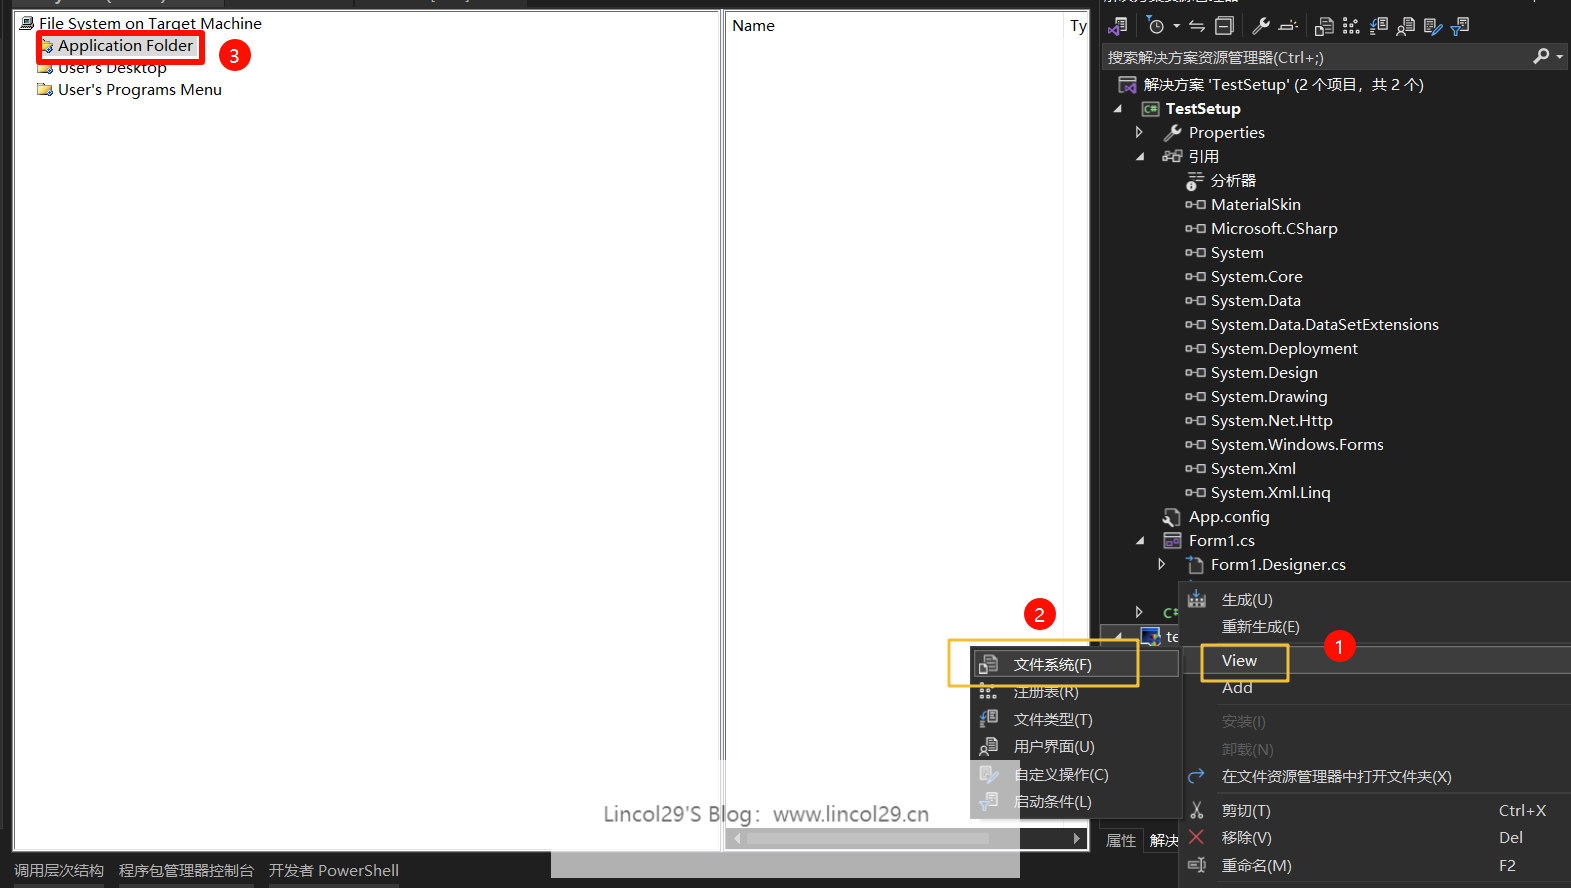Choose 文件系统(F) from the View submenu
The height and width of the screenshot is (888, 1571).
click(1052, 665)
